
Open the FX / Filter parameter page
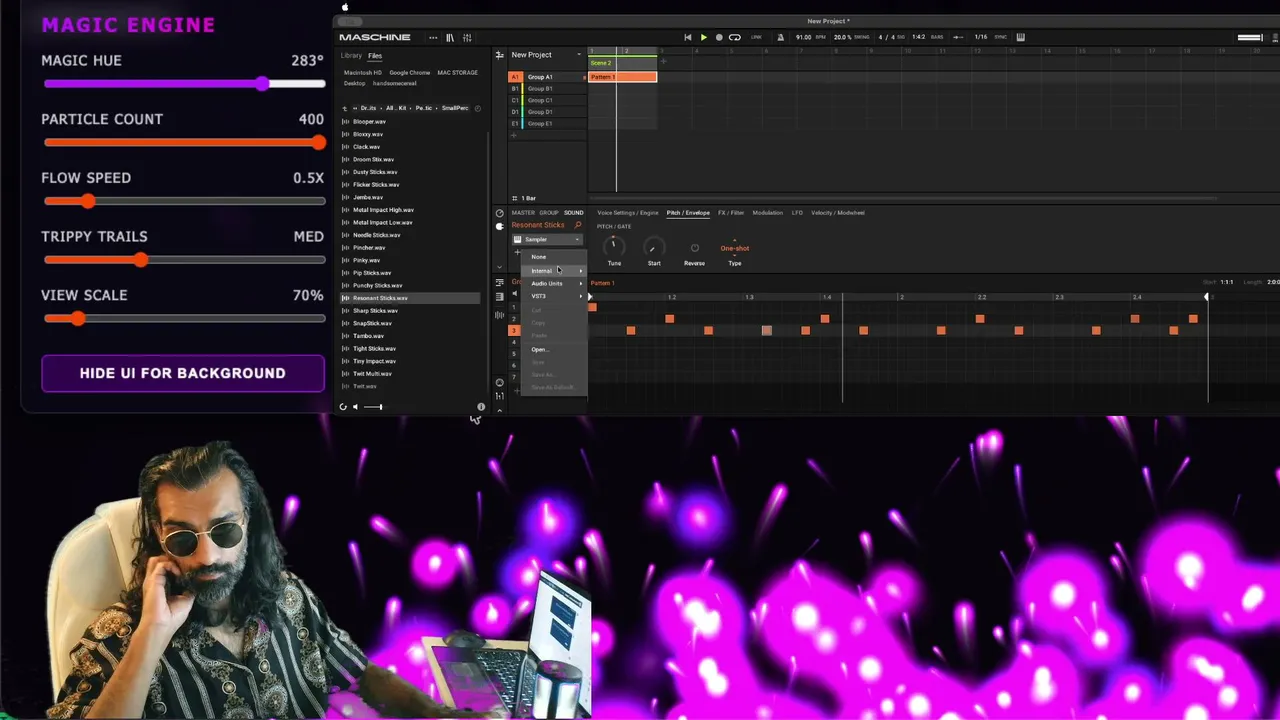click(x=731, y=213)
